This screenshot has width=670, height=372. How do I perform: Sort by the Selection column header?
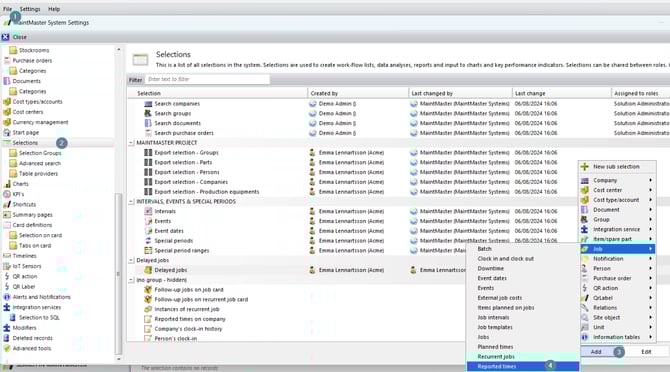(x=217, y=93)
